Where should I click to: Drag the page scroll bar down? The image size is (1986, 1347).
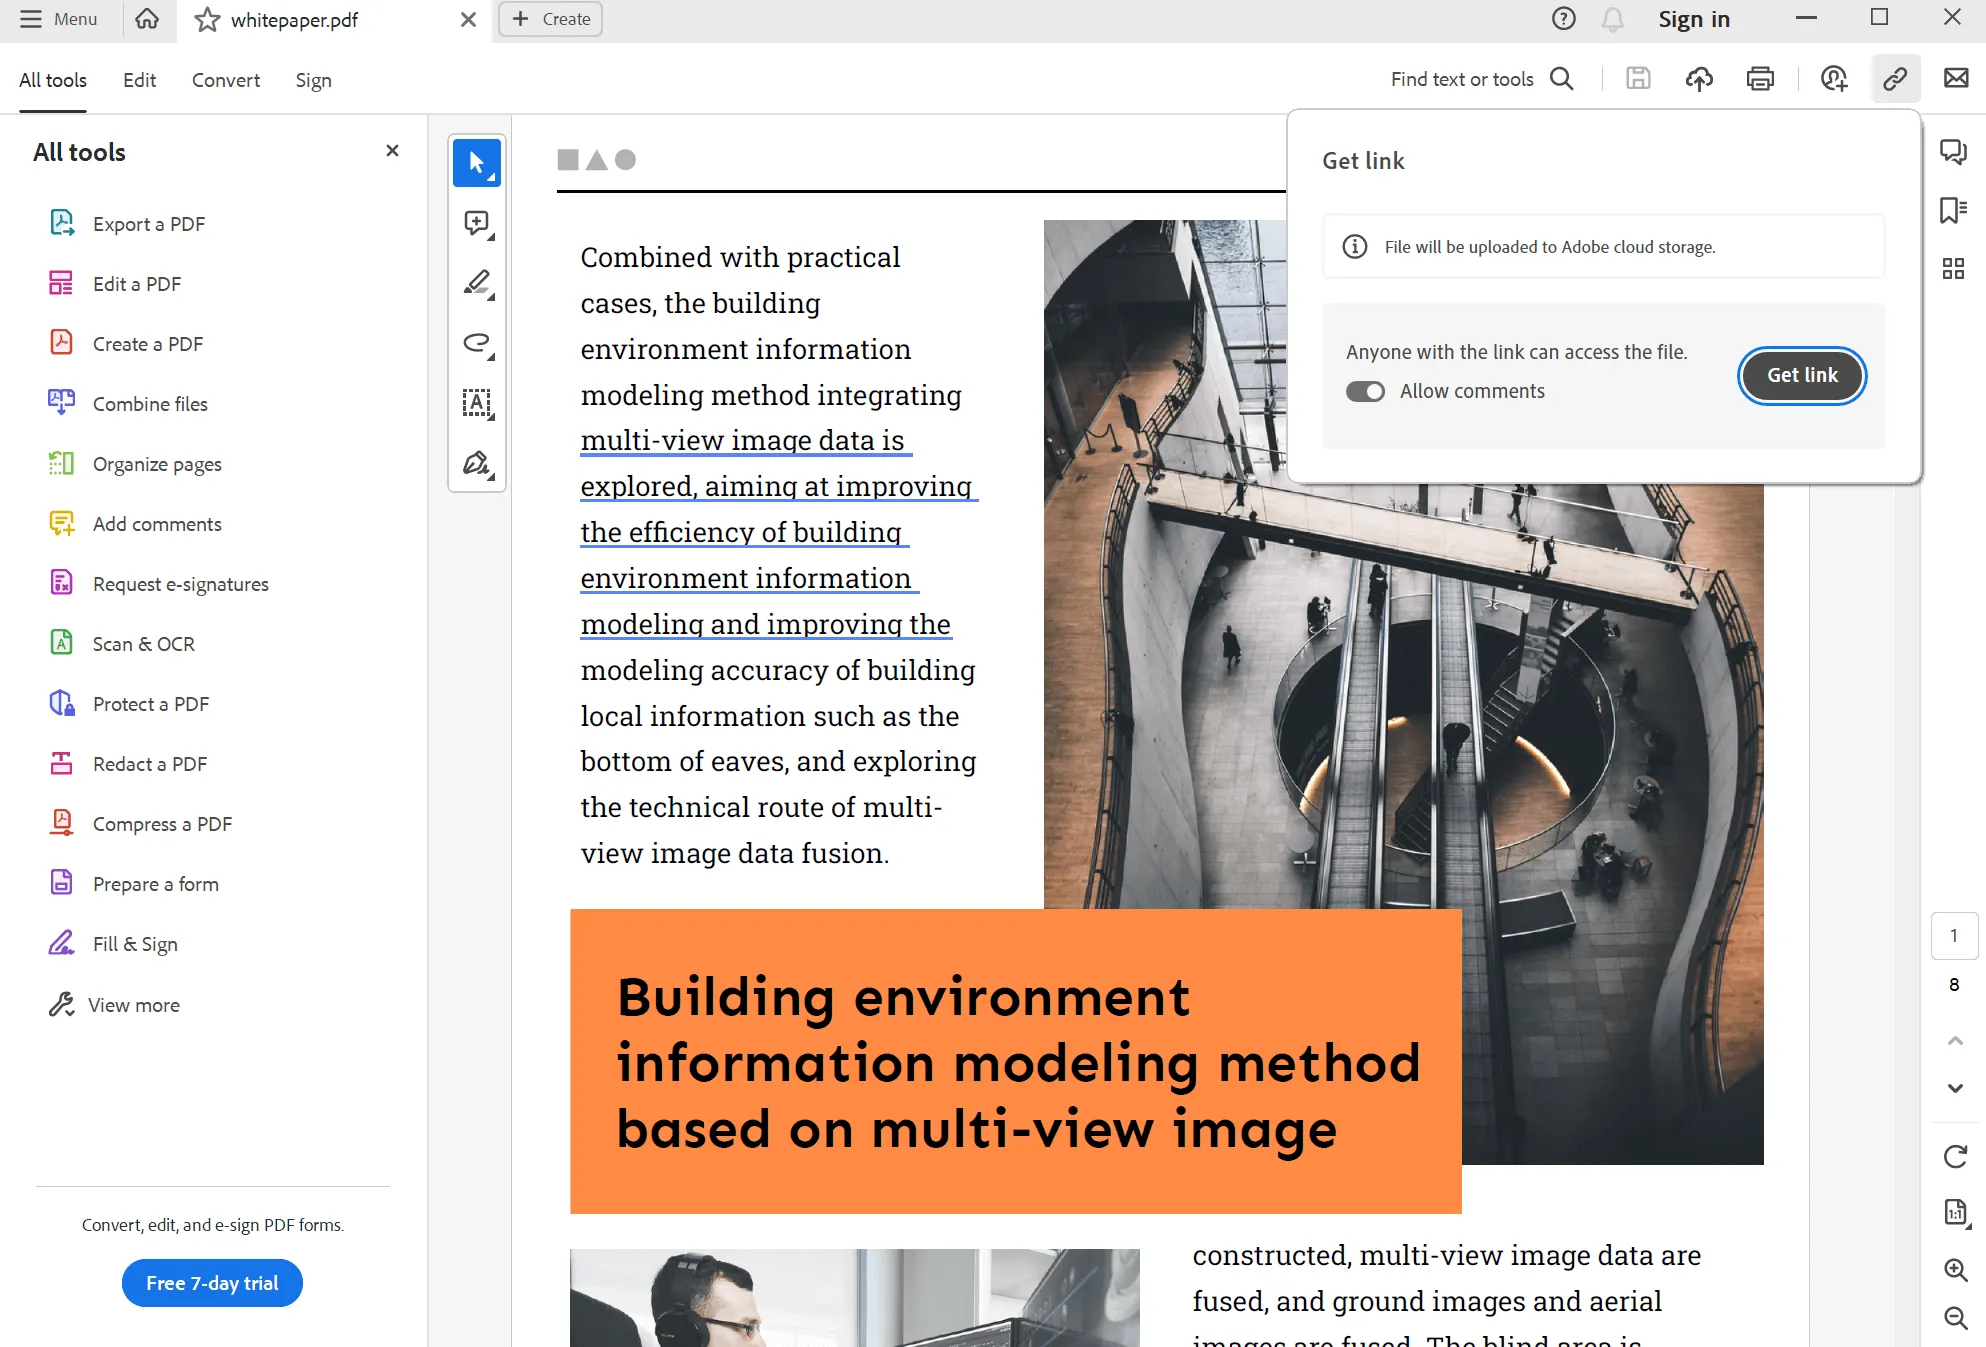(x=1953, y=1084)
